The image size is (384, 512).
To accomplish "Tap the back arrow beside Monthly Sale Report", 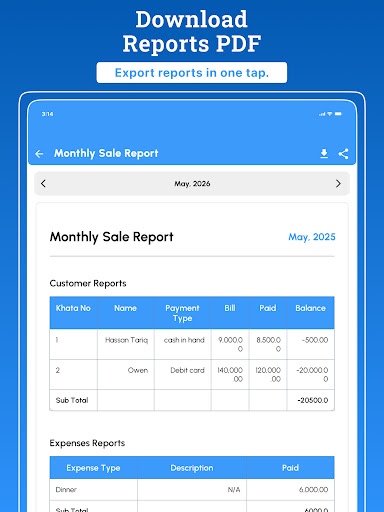I will tap(39, 154).
